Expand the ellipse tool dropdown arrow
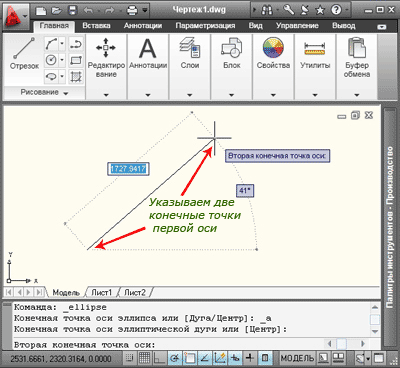The image size is (400, 368). click(x=62, y=77)
